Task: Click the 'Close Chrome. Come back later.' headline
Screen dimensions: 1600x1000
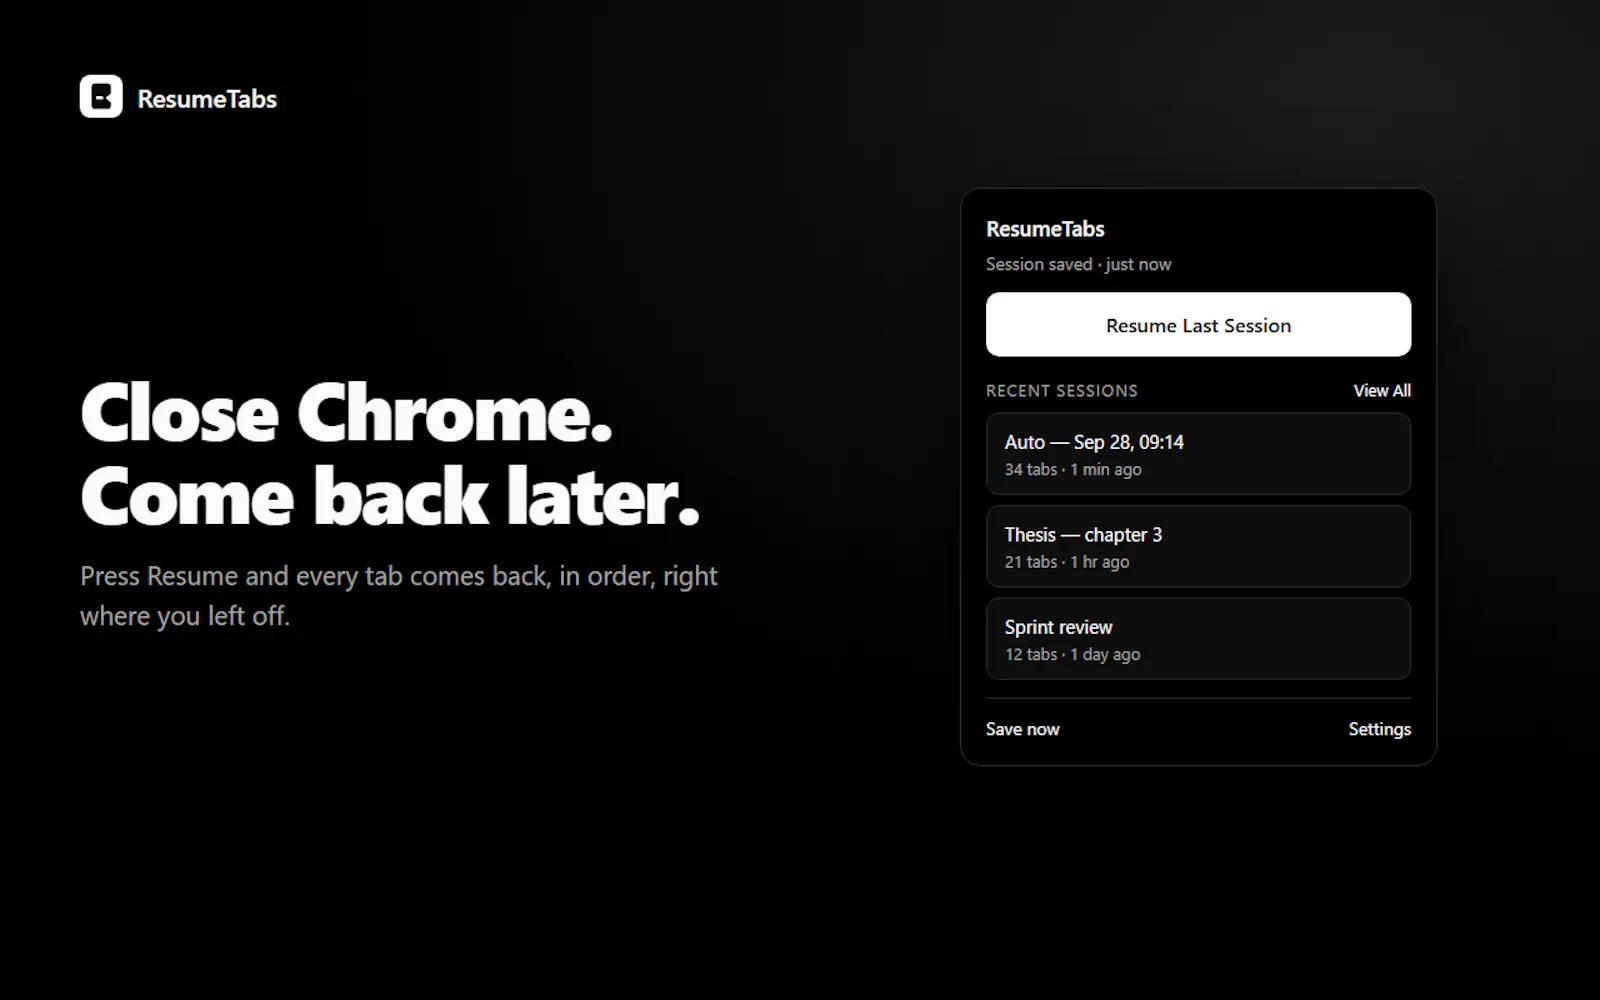Action: (390, 455)
